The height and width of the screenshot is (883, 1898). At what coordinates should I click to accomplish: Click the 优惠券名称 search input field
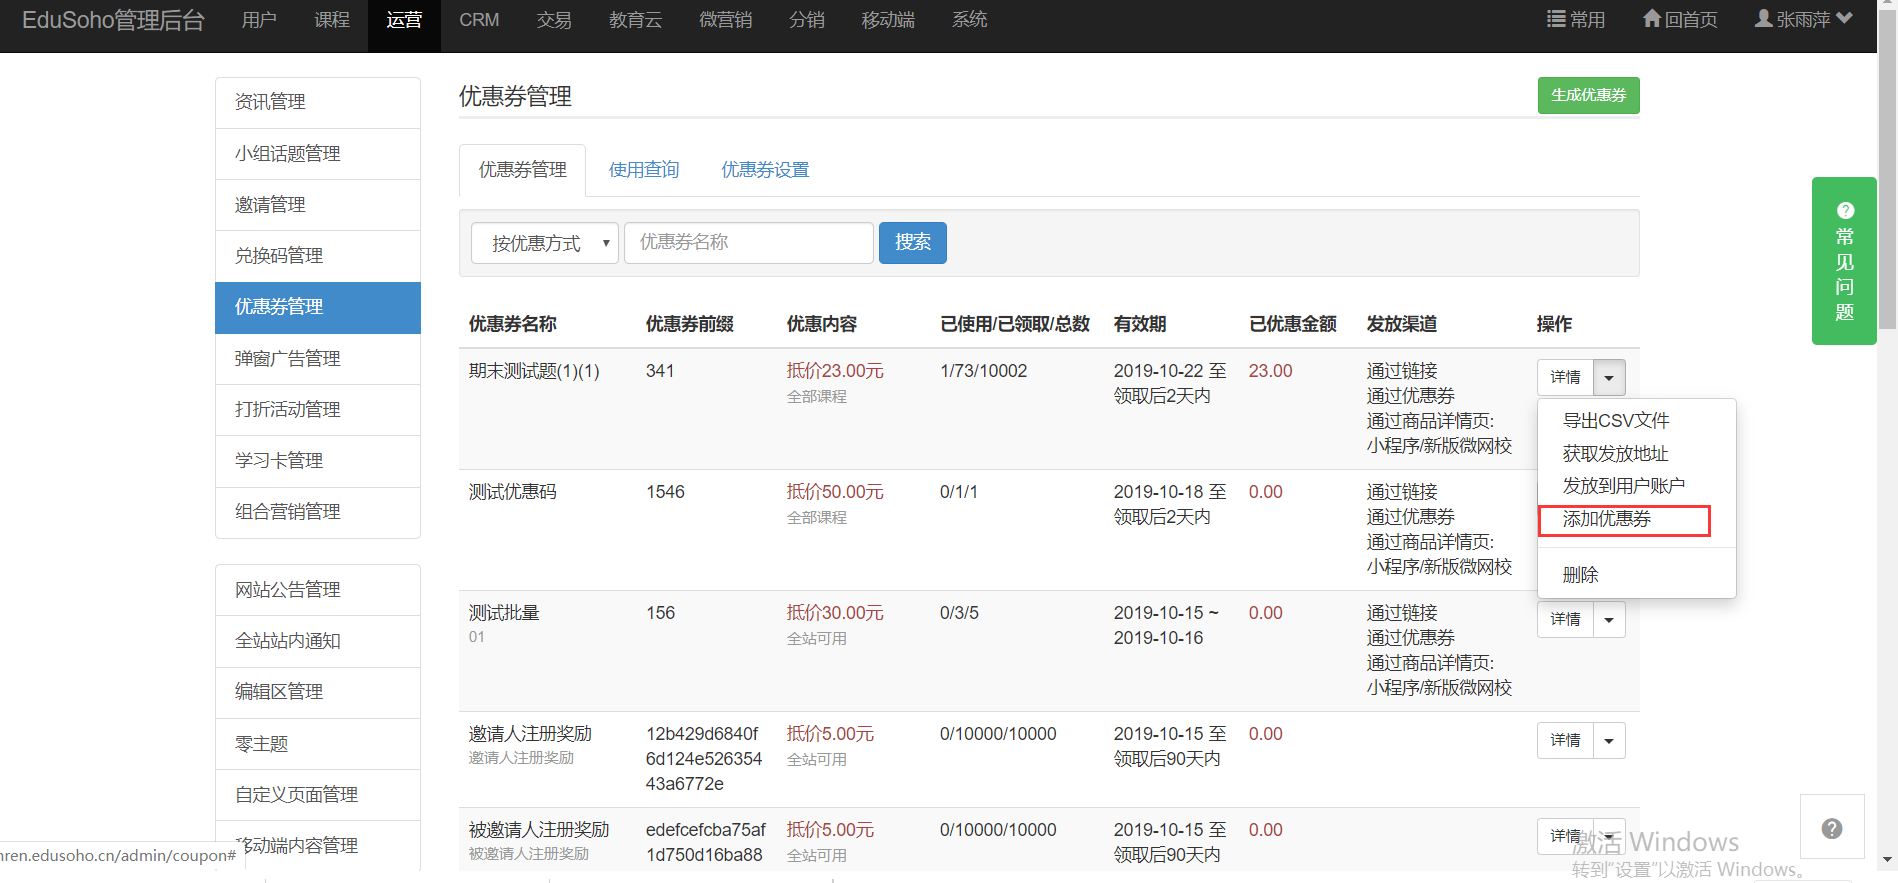(748, 243)
